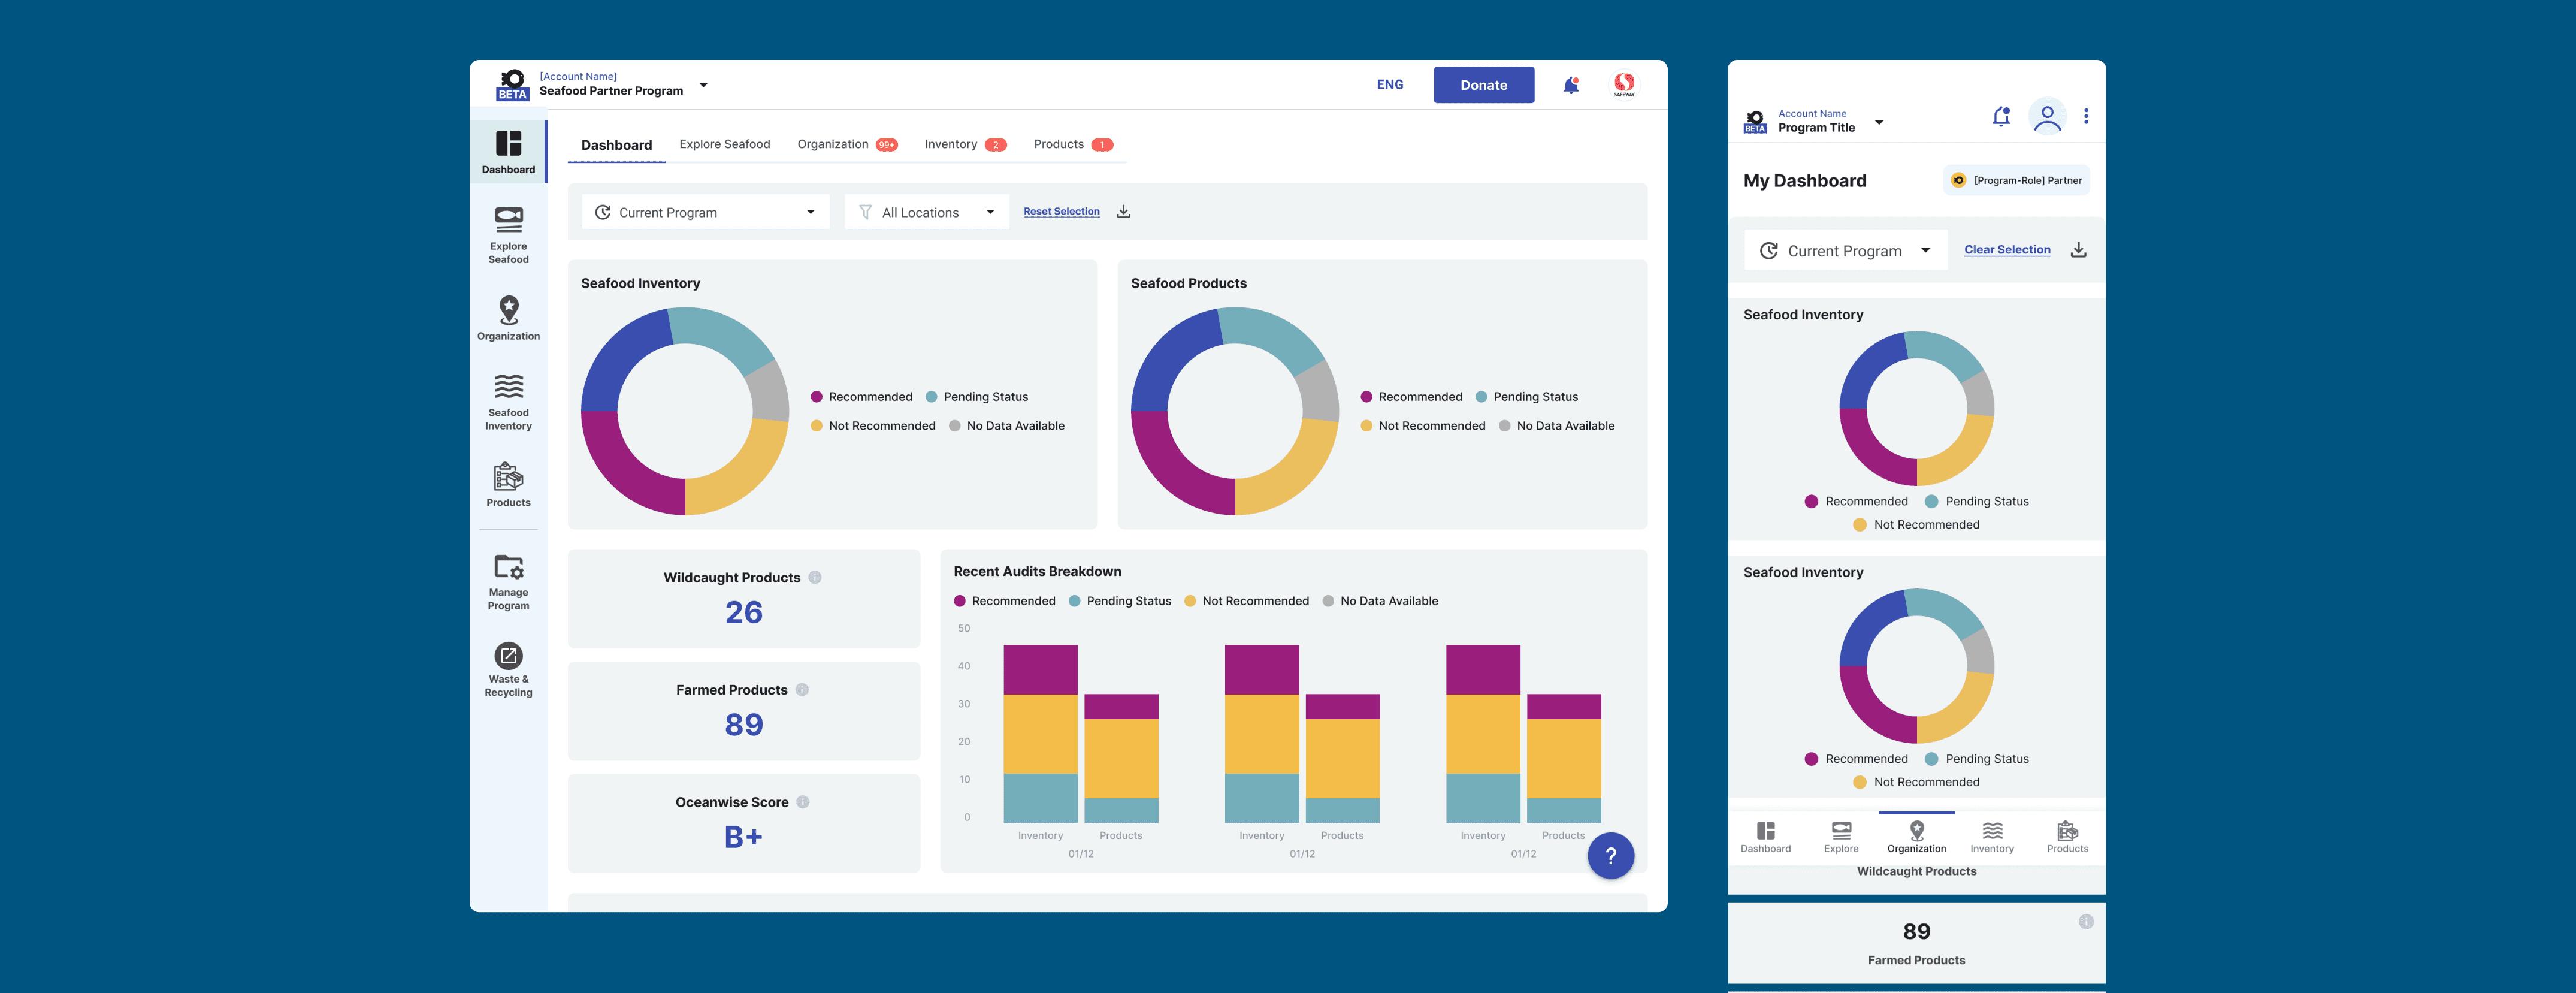The width and height of the screenshot is (2576, 993).
Task: Open Explore Seafood in the left sidebar
Action: pyautogui.click(x=508, y=234)
